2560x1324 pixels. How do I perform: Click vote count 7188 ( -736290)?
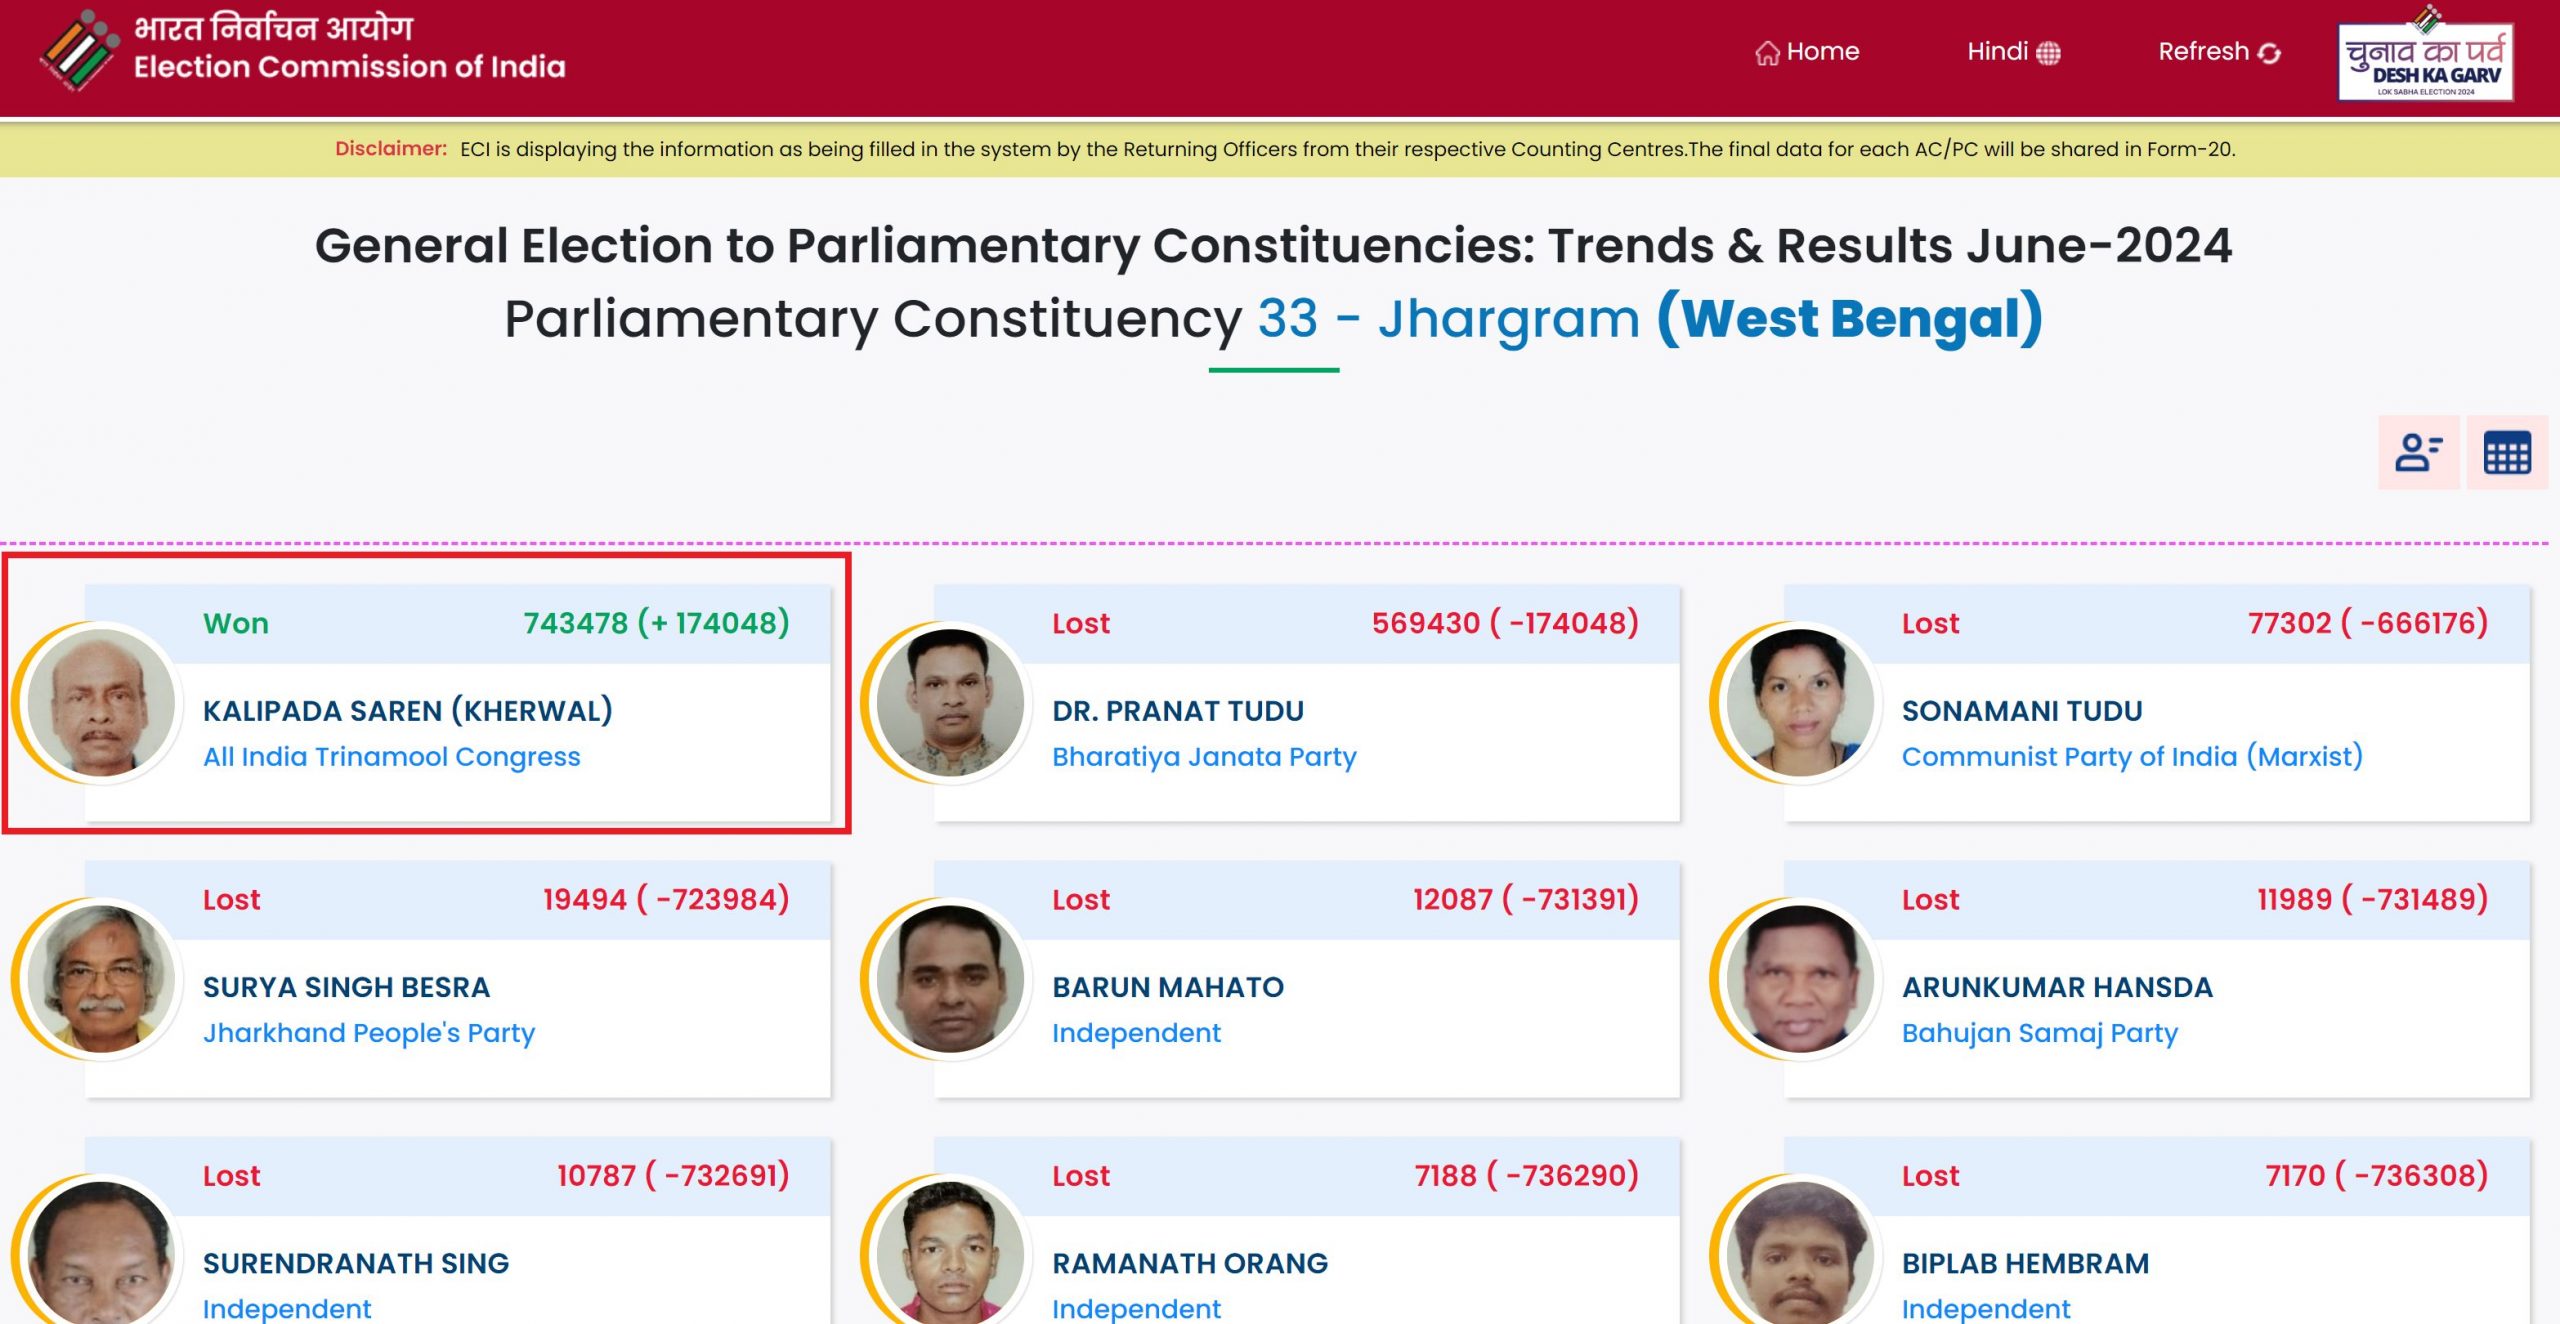1527,1175
